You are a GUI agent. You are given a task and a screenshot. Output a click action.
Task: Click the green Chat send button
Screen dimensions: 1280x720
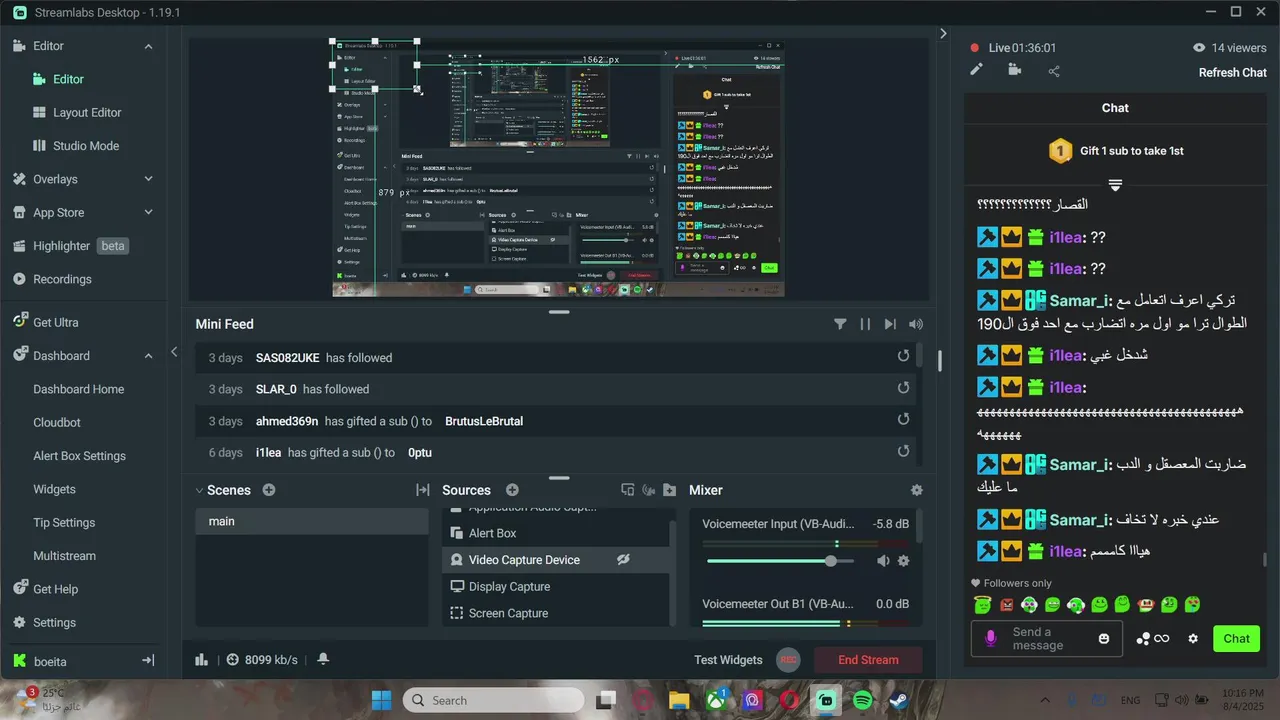point(1236,638)
